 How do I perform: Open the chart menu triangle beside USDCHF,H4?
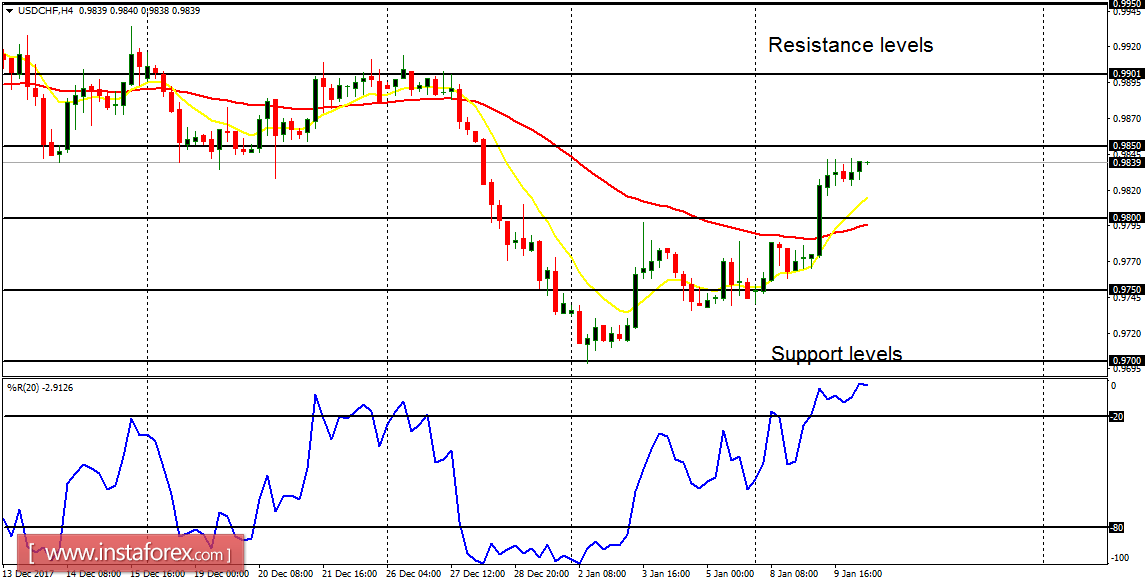(x=9, y=11)
